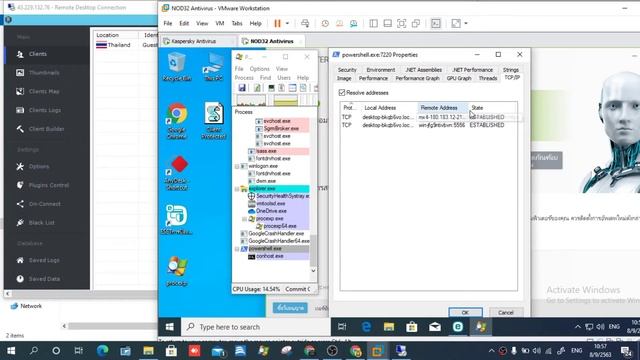Open the Environment tab in properties
Screen dimensions: 640x360
point(381,70)
